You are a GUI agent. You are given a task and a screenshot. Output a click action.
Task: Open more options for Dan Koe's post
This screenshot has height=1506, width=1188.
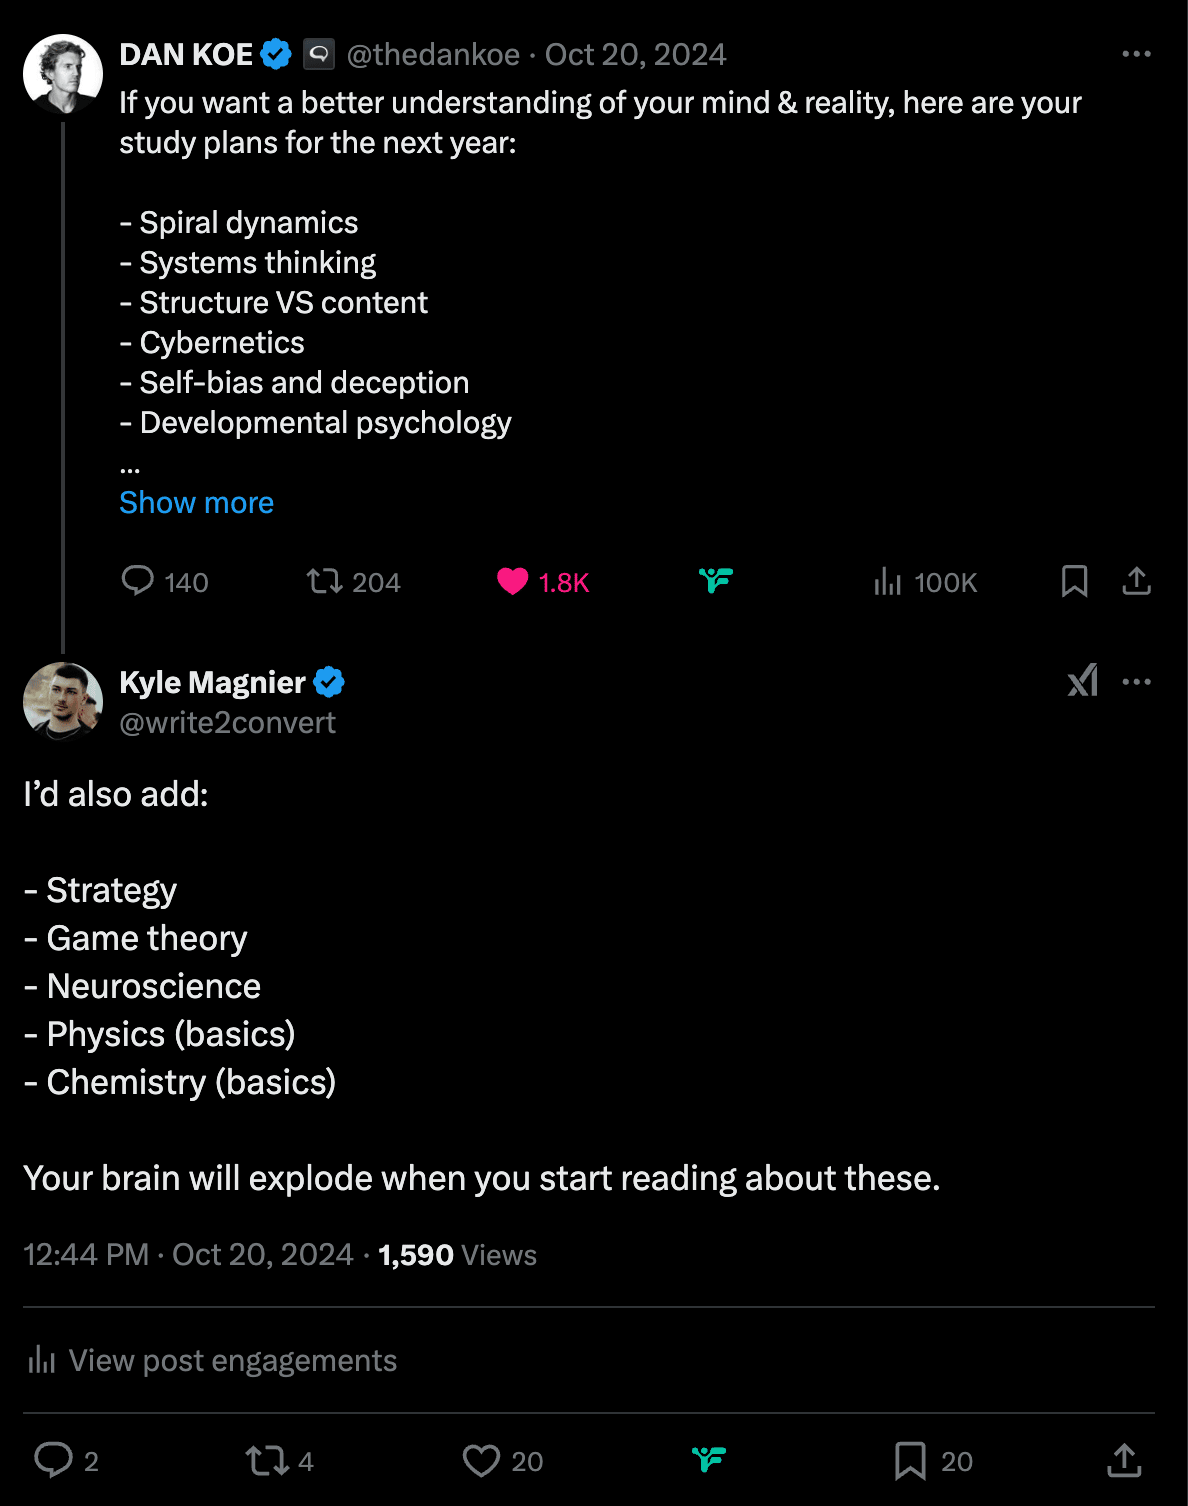point(1136,54)
